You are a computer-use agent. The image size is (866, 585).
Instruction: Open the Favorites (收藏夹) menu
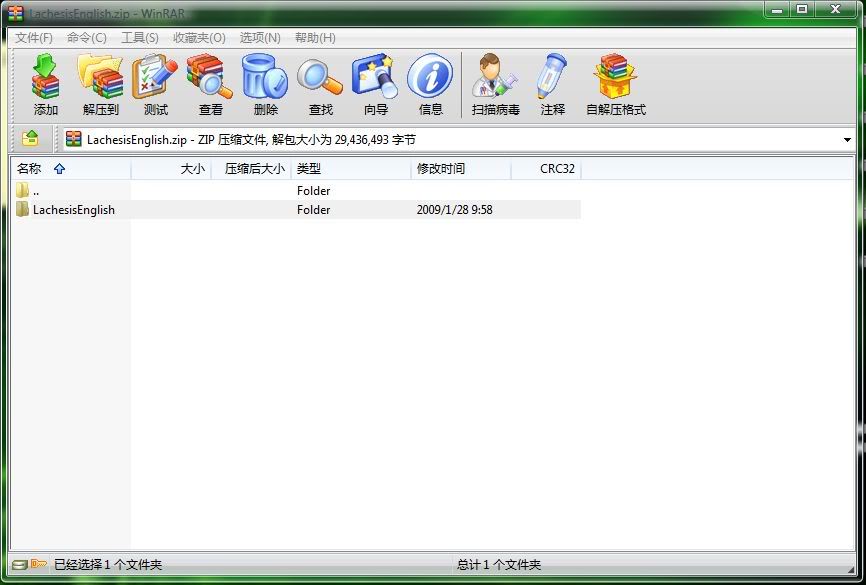199,38
